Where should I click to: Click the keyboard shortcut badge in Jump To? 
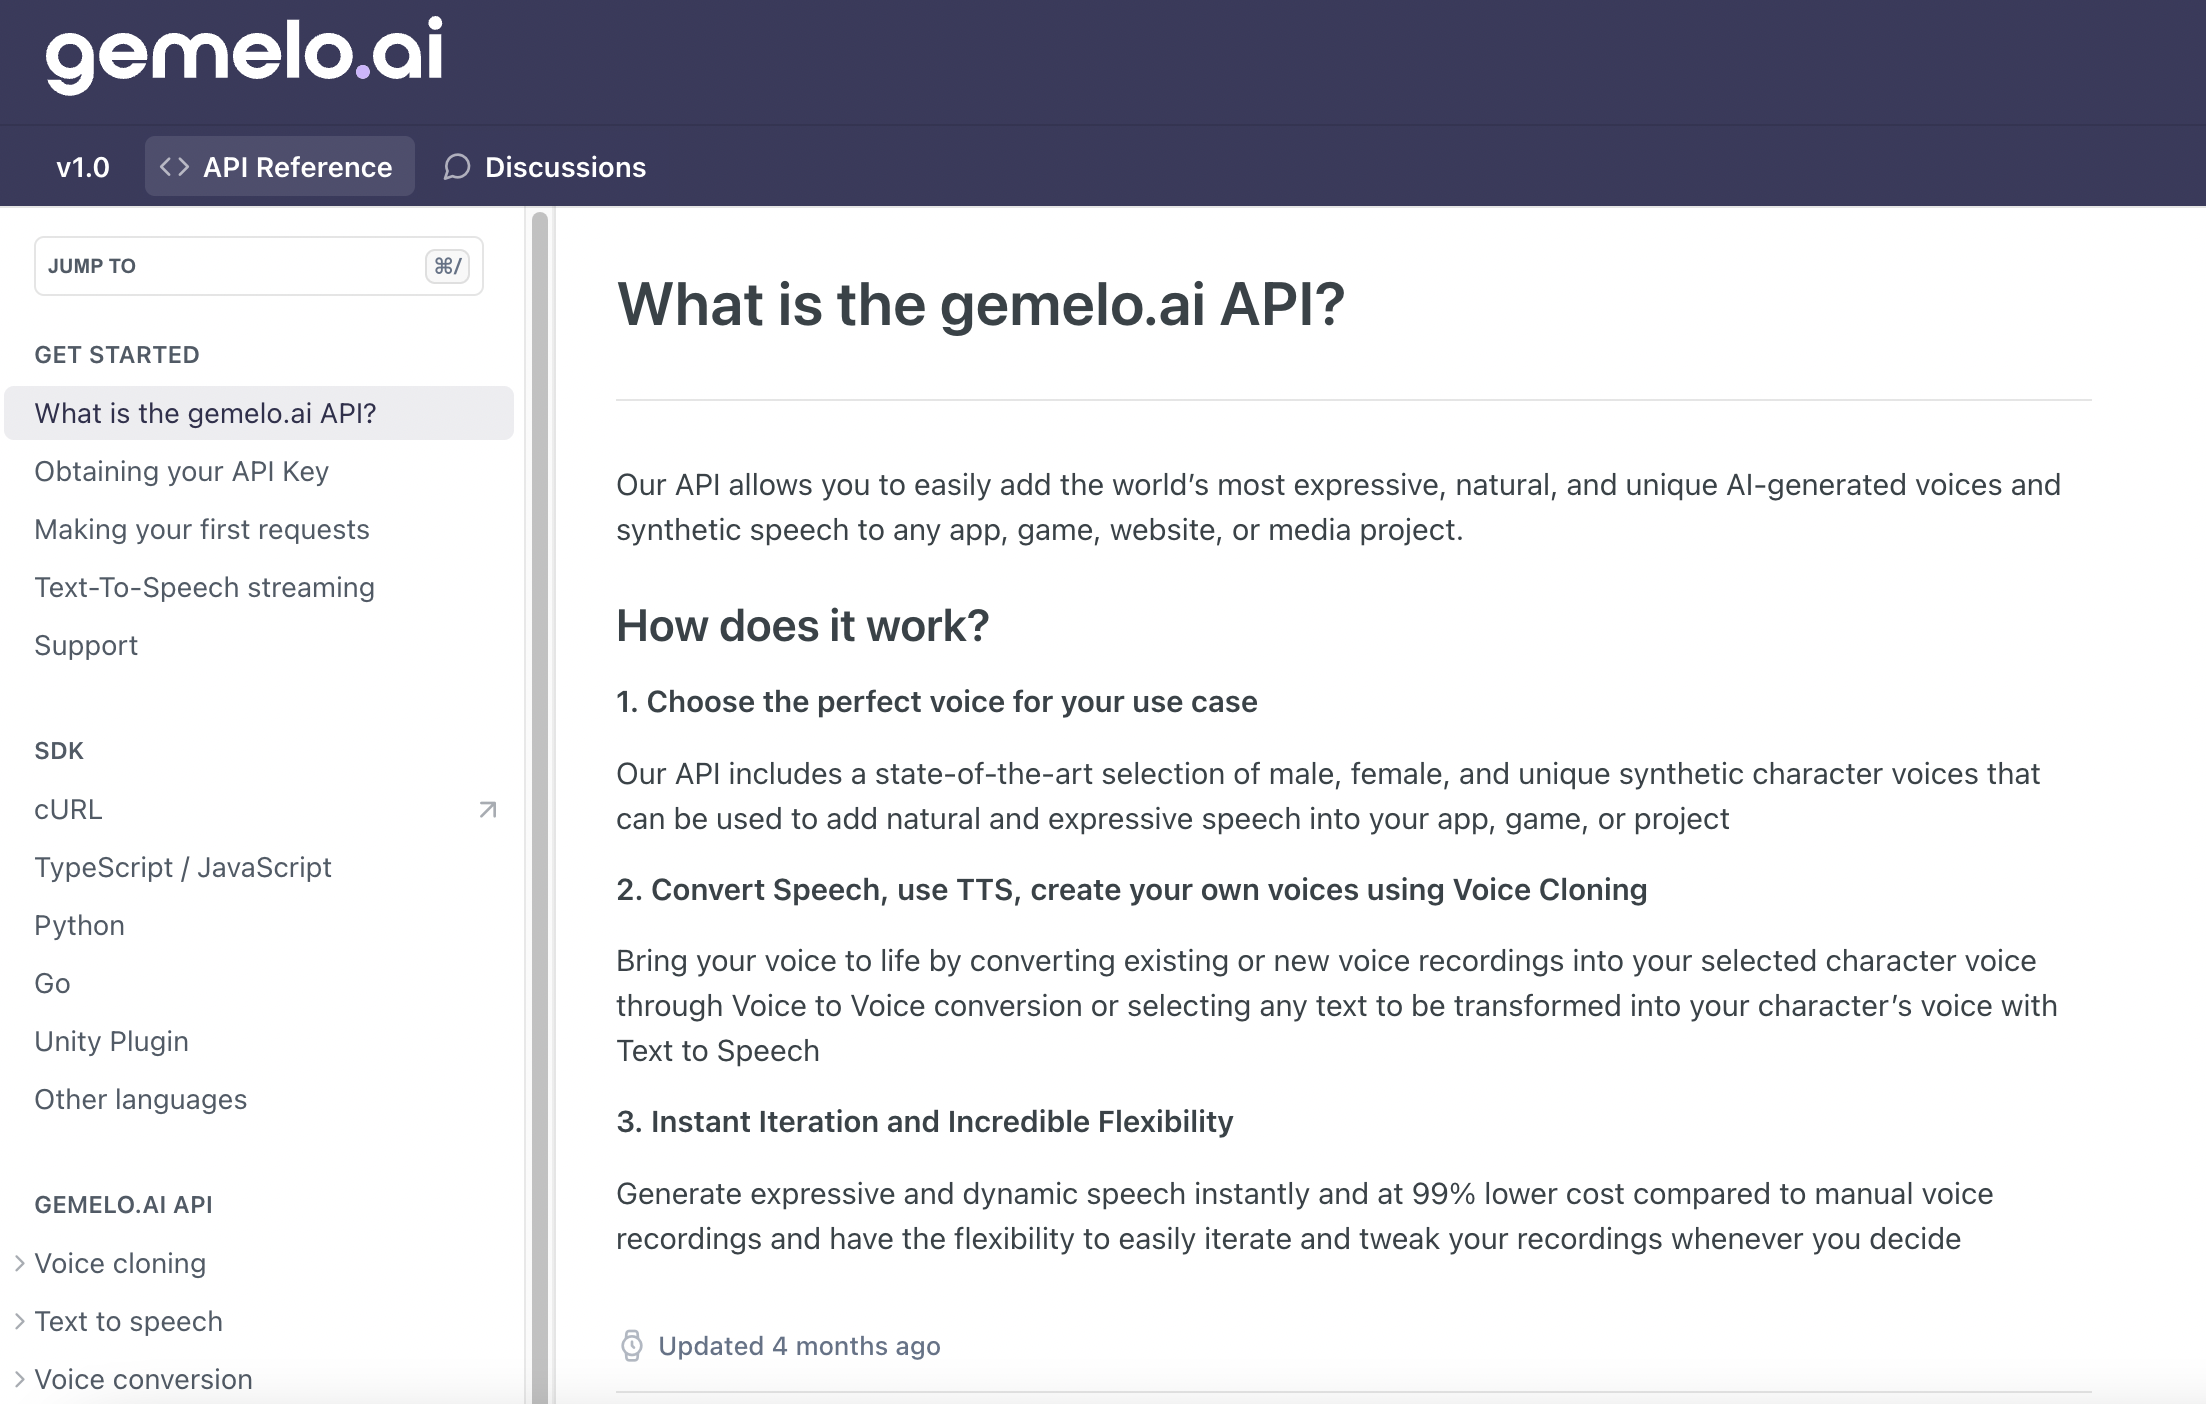pyautogui.click(x=447, y=266)
